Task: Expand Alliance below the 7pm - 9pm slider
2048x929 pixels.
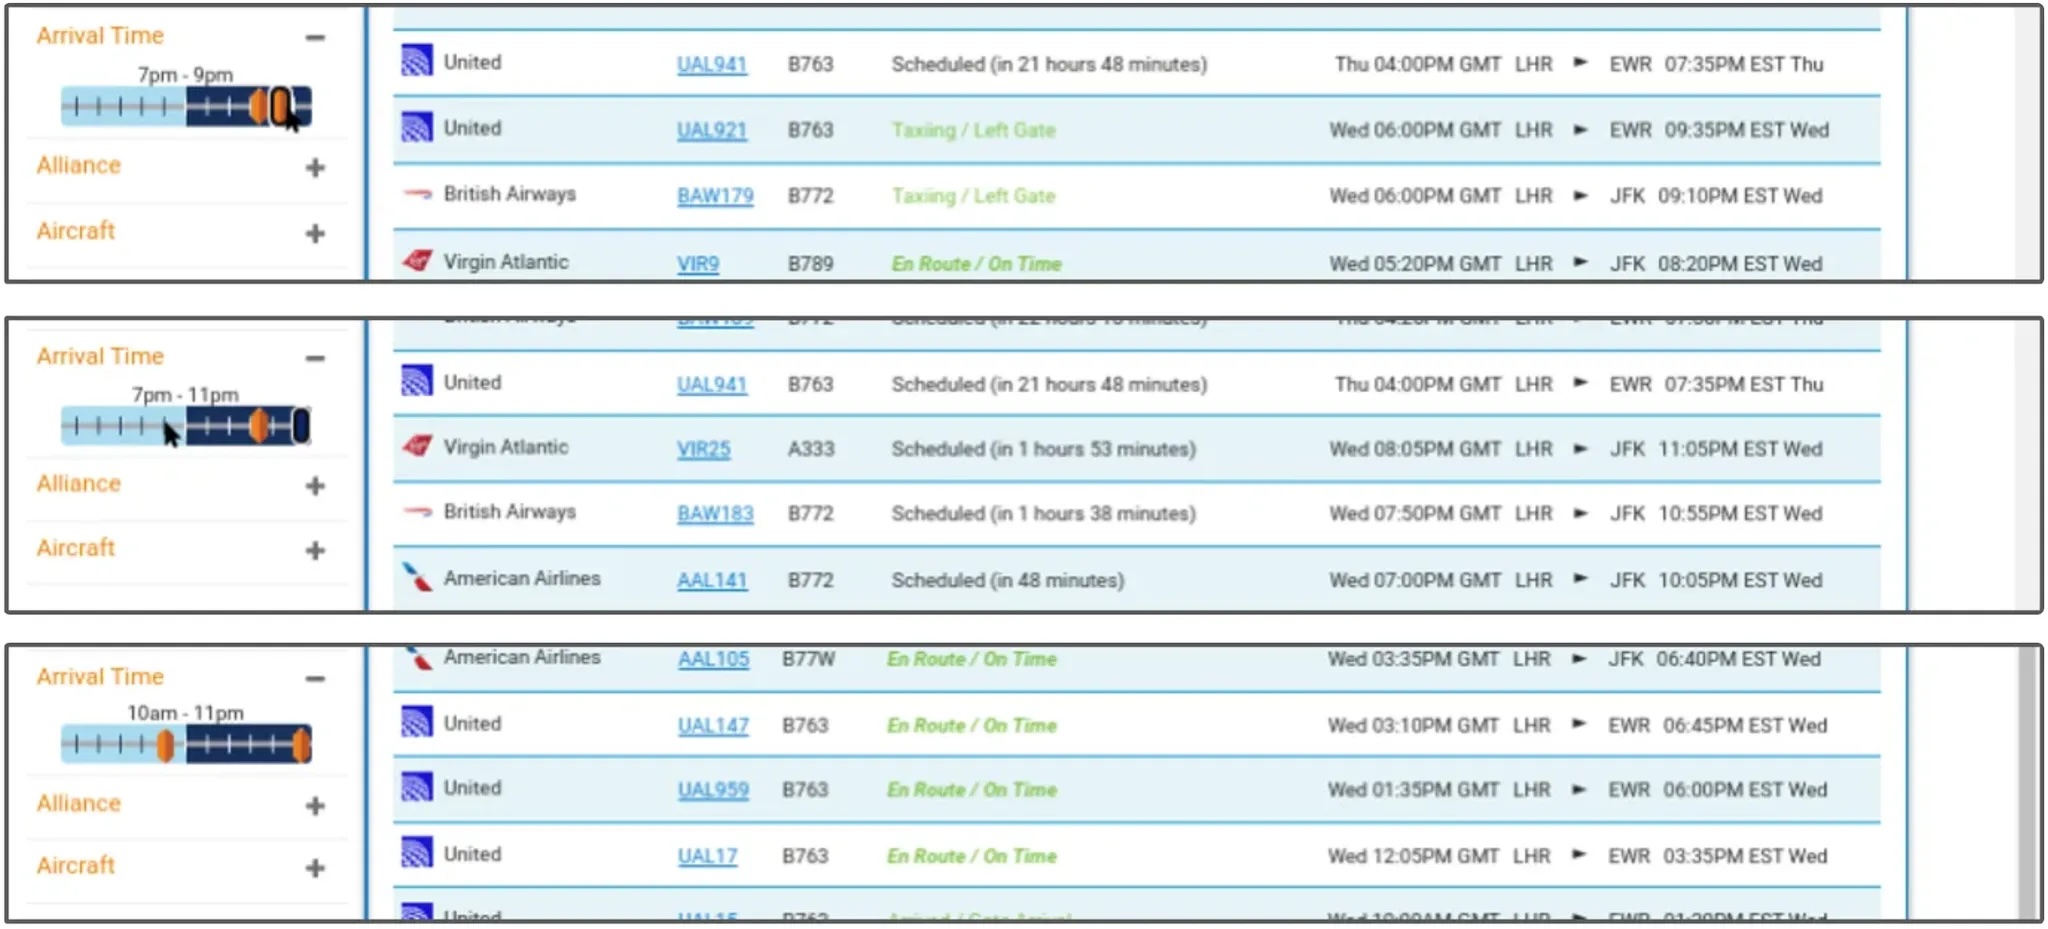Action: coord(315,167)
